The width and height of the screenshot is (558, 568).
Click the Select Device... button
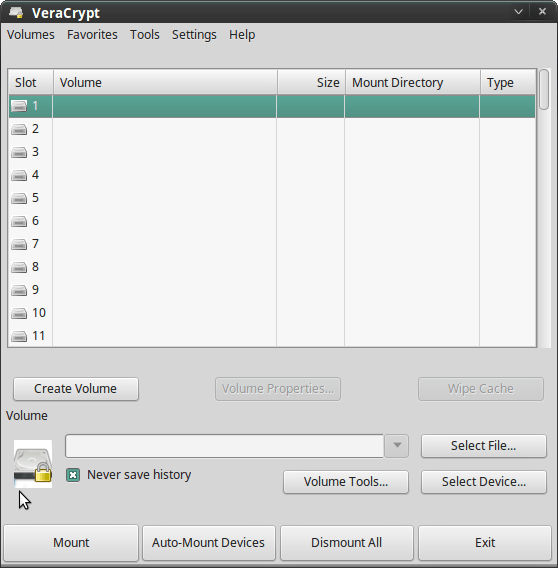[x=483, y=482]
